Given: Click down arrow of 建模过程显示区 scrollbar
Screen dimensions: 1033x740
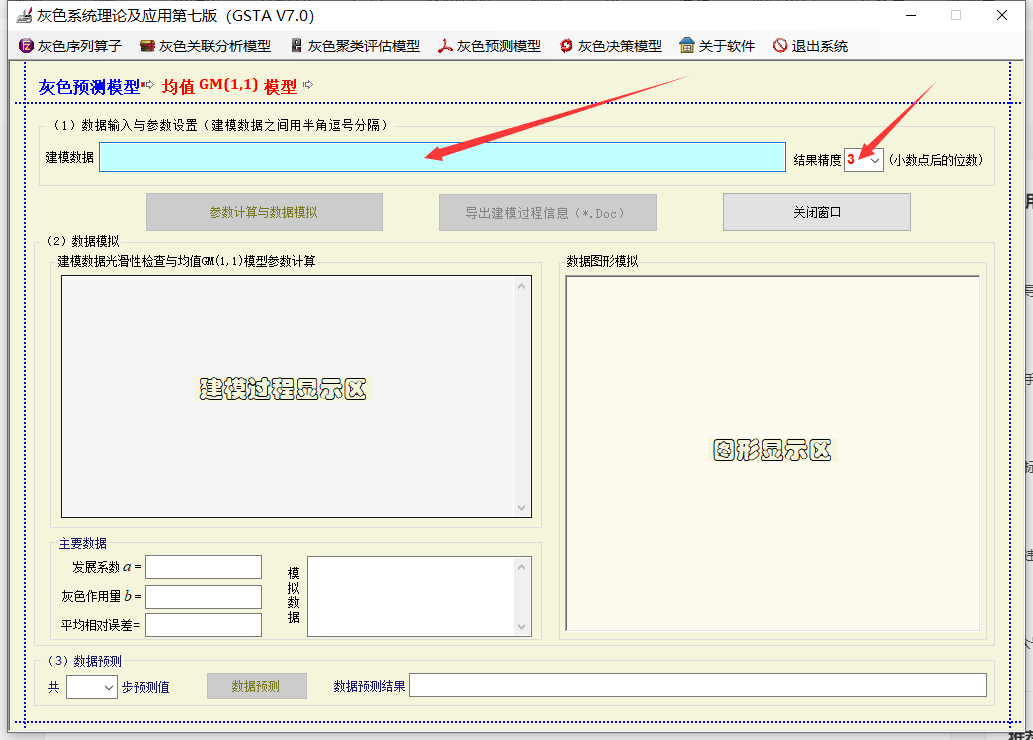Looking at the screenshot, I should click(522, 507).
